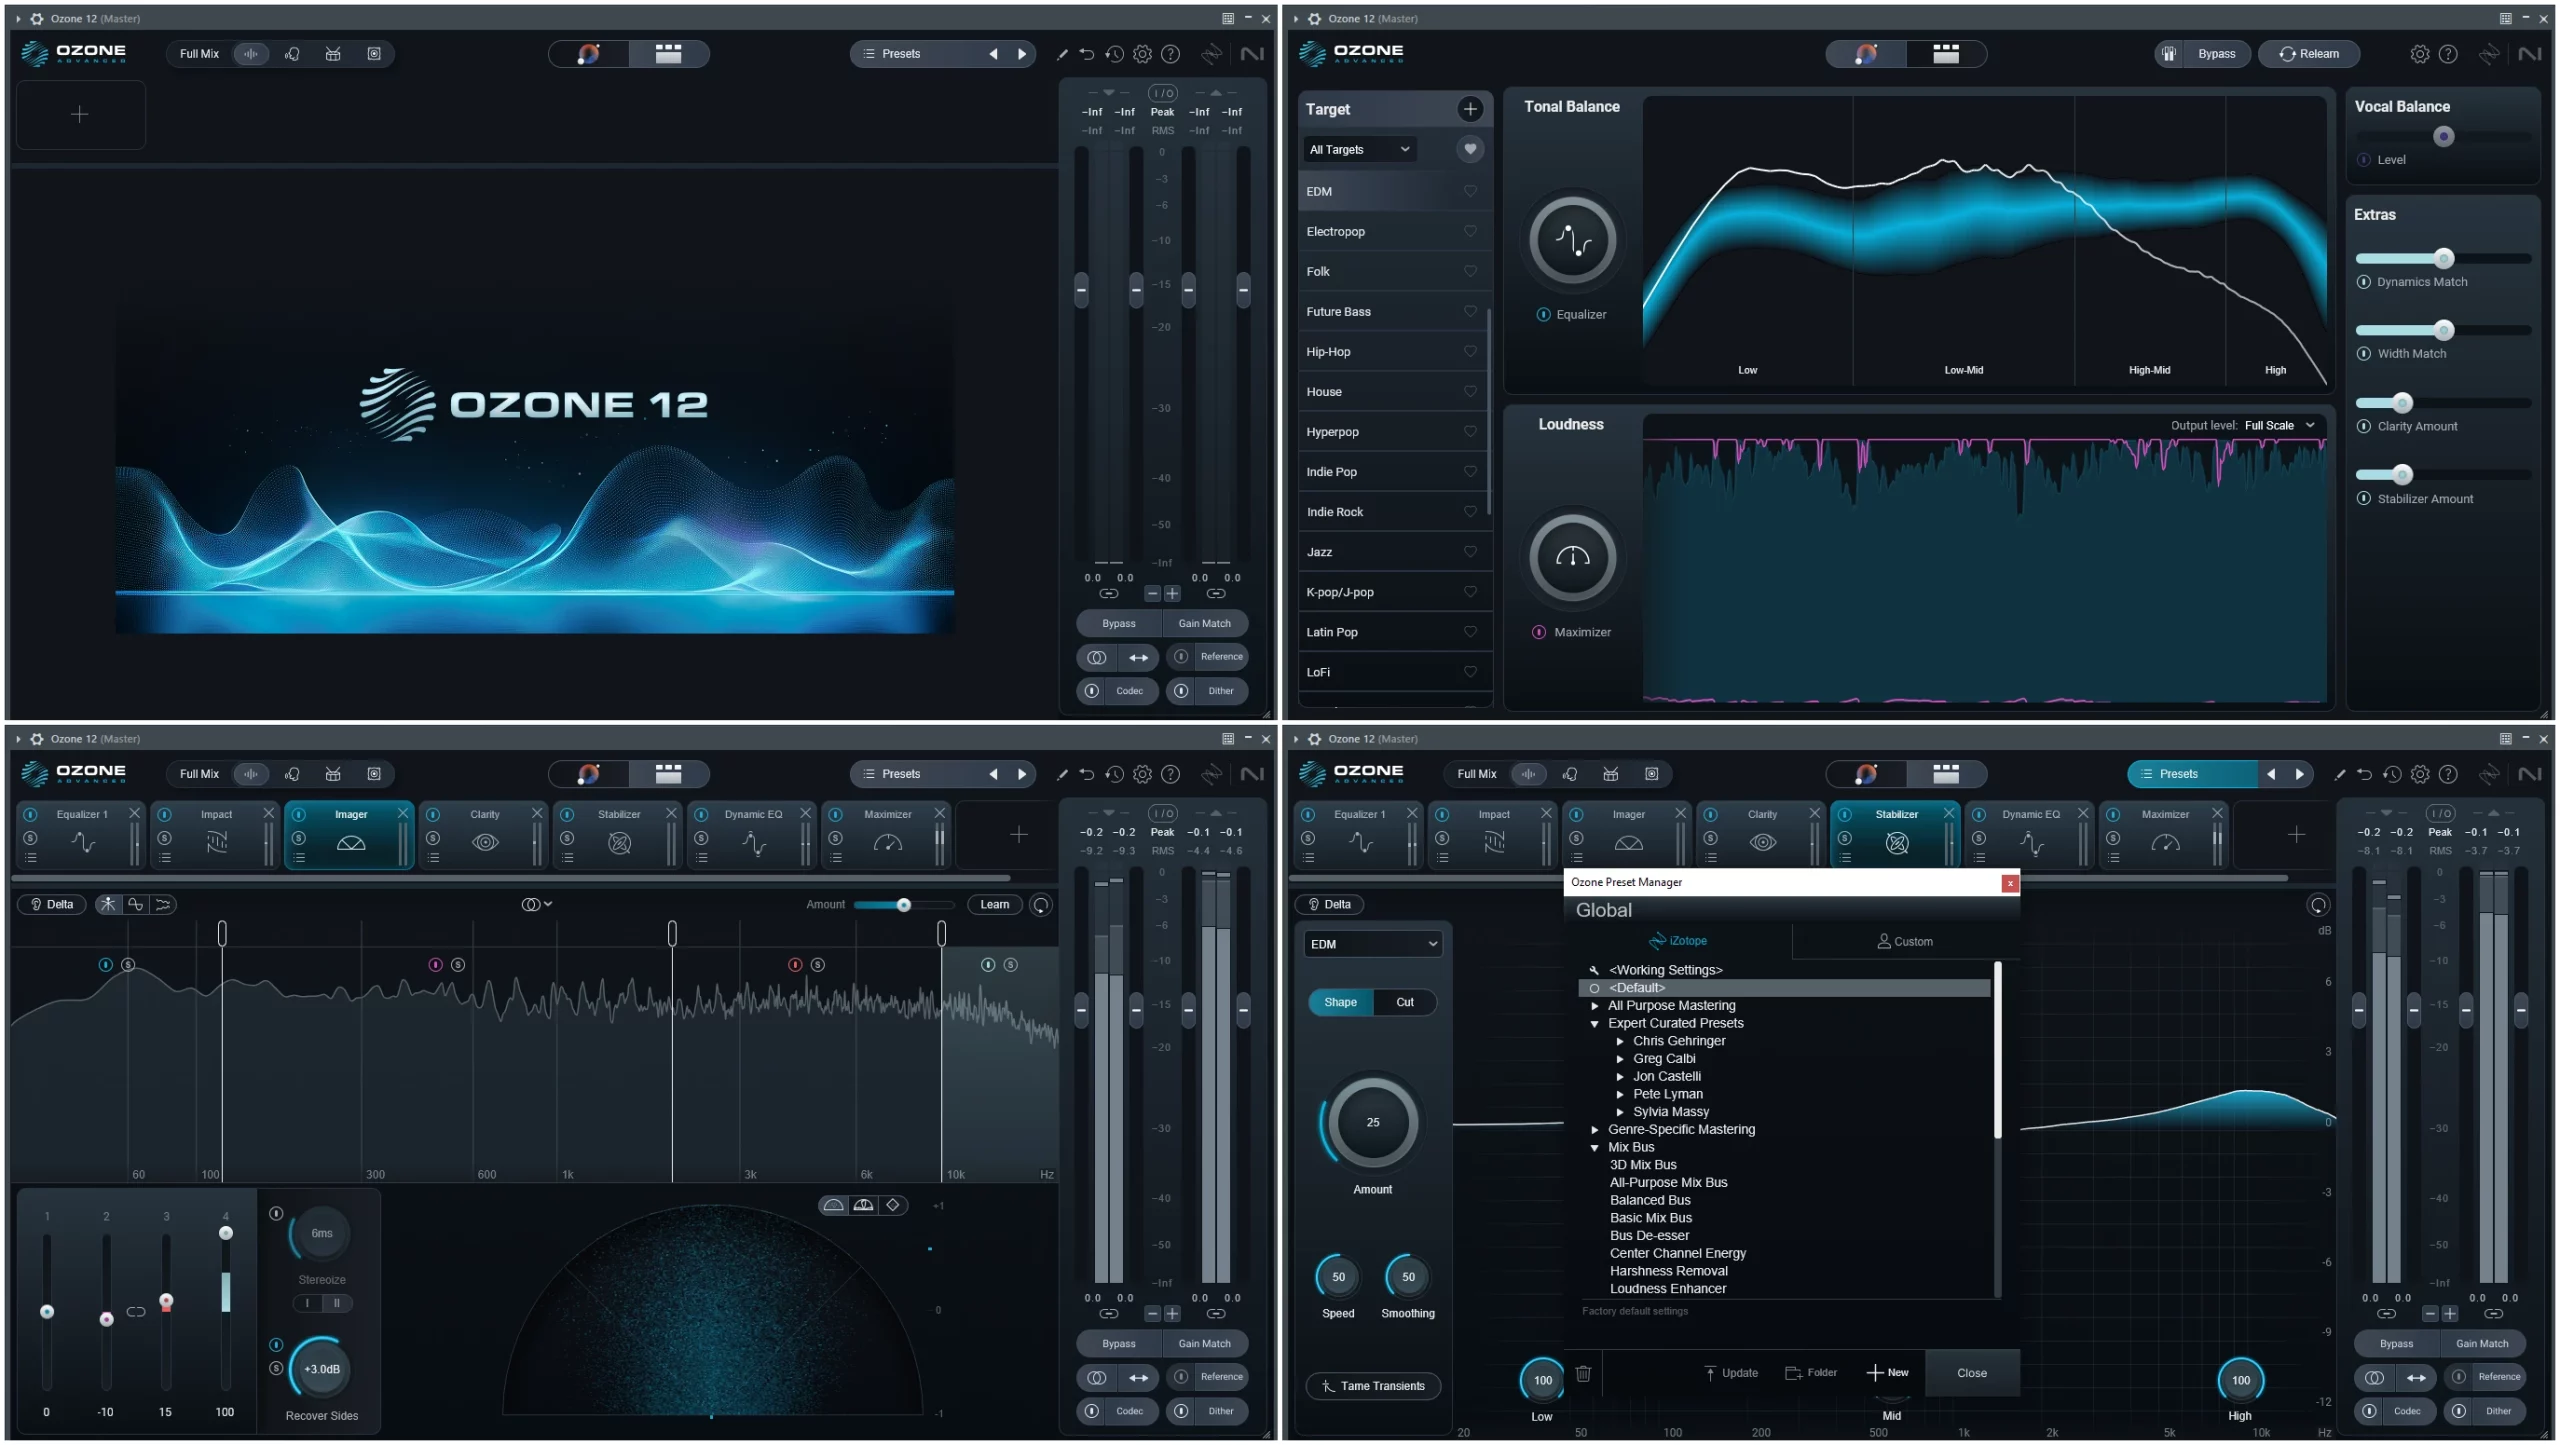
Task: Toggle Dynamics Match power button
Action: (x=2364, y=282)
